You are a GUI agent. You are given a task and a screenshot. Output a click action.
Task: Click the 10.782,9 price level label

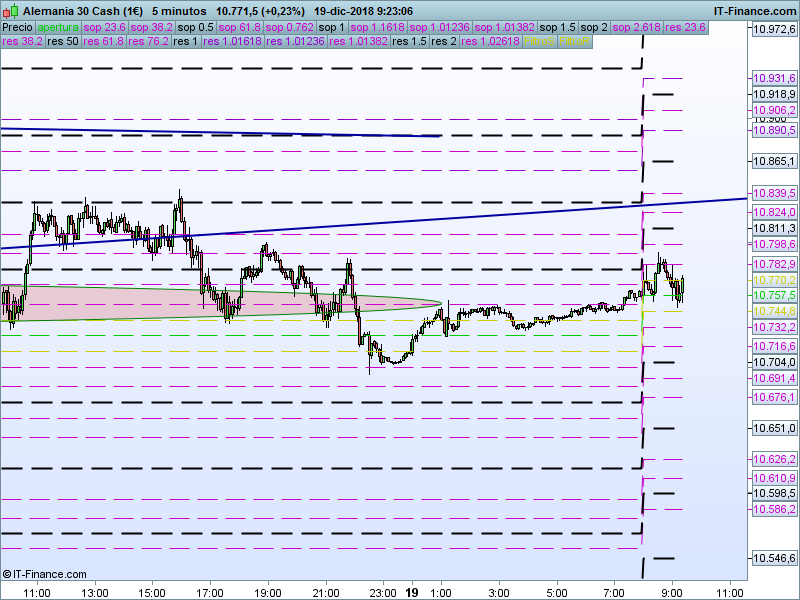774,264
